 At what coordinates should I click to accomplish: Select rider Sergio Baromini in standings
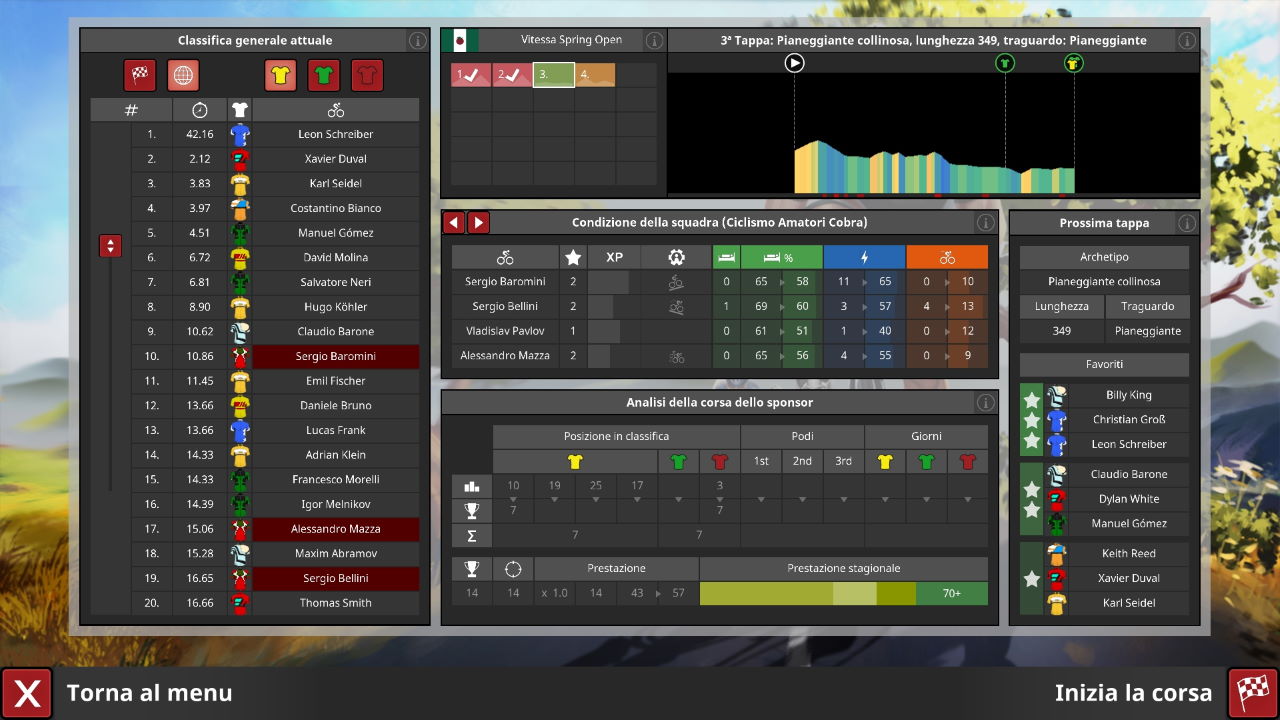tap(335, 356)
